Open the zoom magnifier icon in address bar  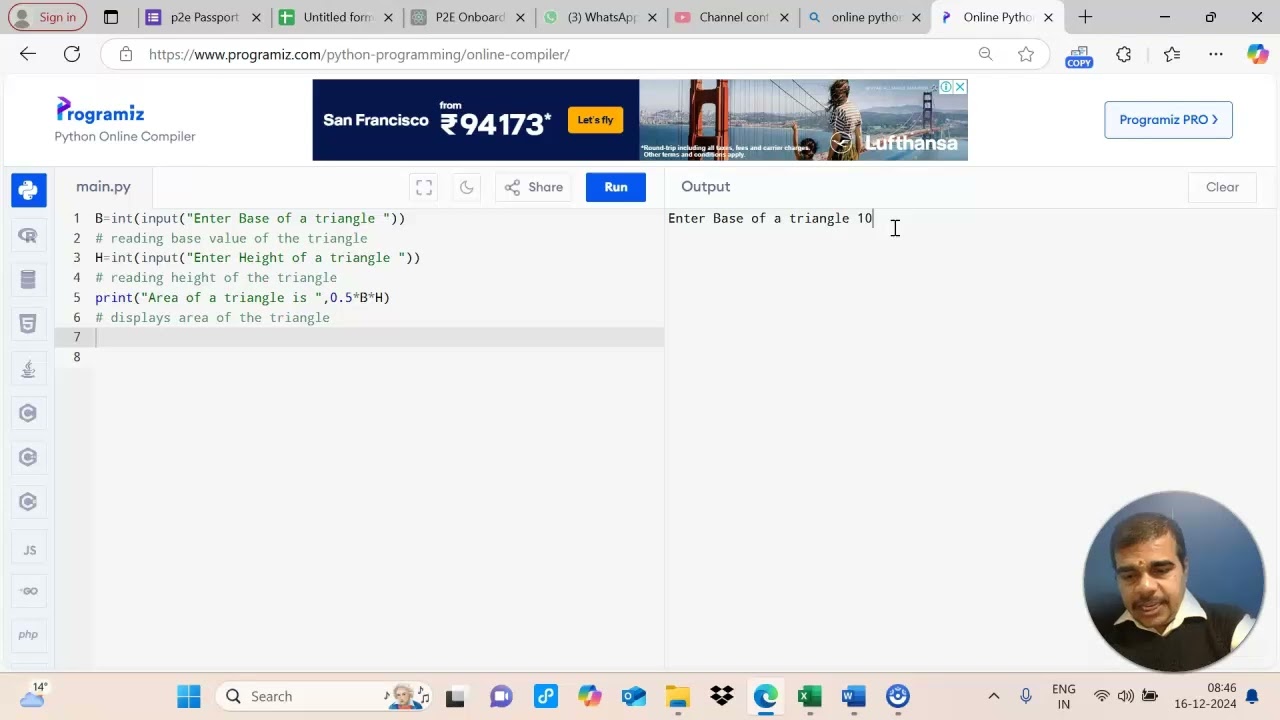[x=985, y=54]
